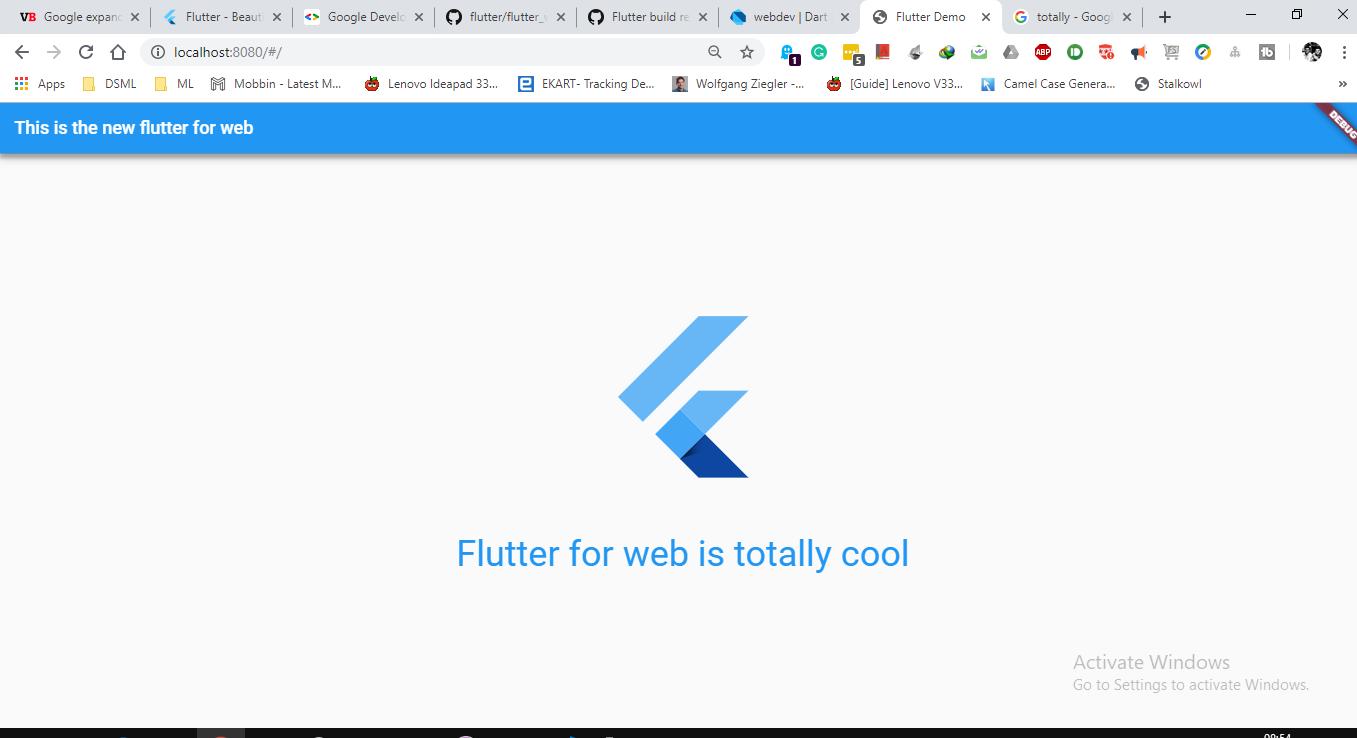Go back to the previous page

click(x=22, y=52)
